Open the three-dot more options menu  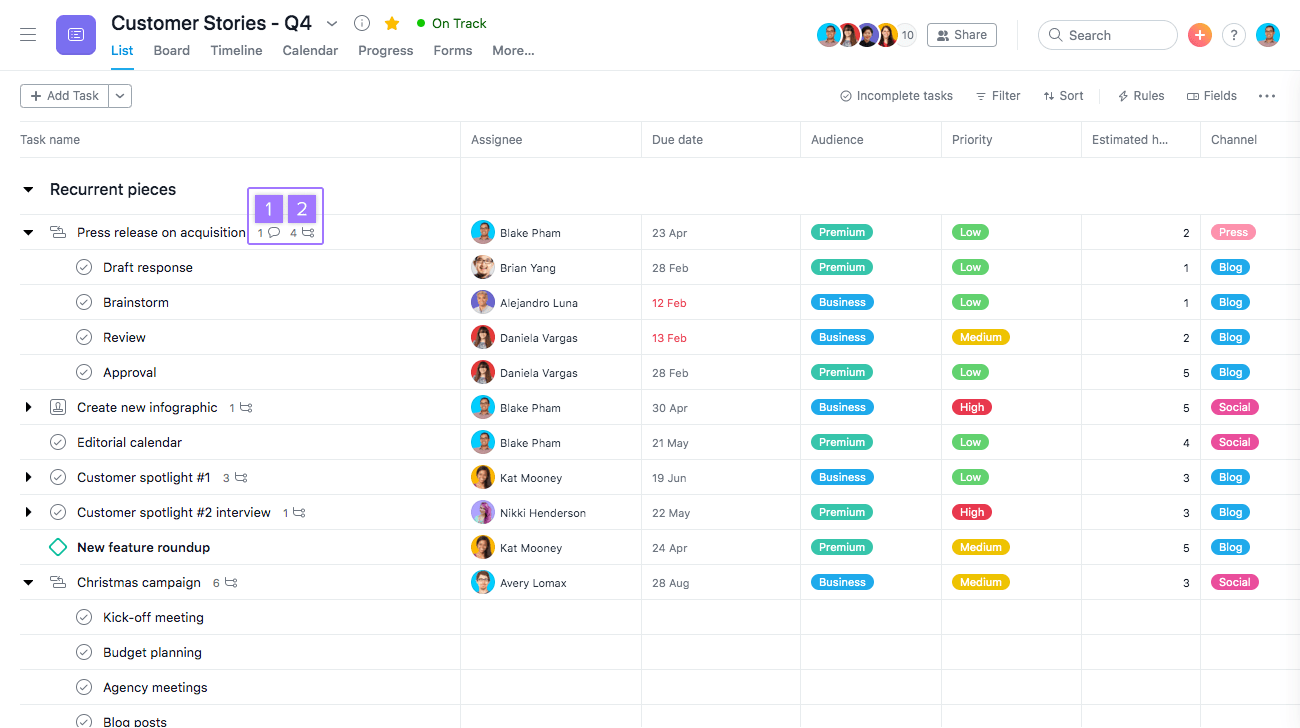coord(1267,96)
